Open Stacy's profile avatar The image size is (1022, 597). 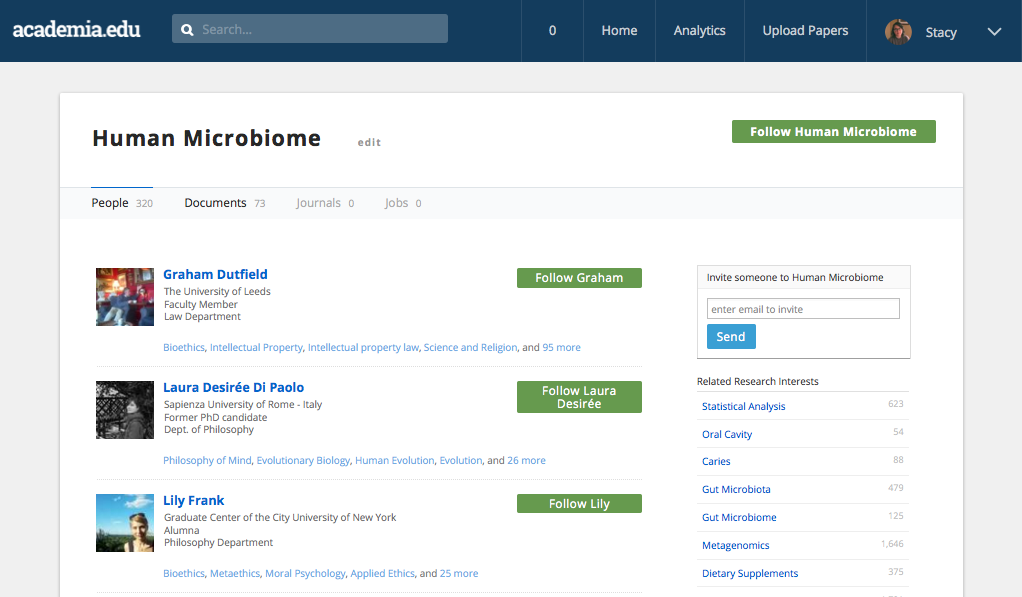[898, 32]
